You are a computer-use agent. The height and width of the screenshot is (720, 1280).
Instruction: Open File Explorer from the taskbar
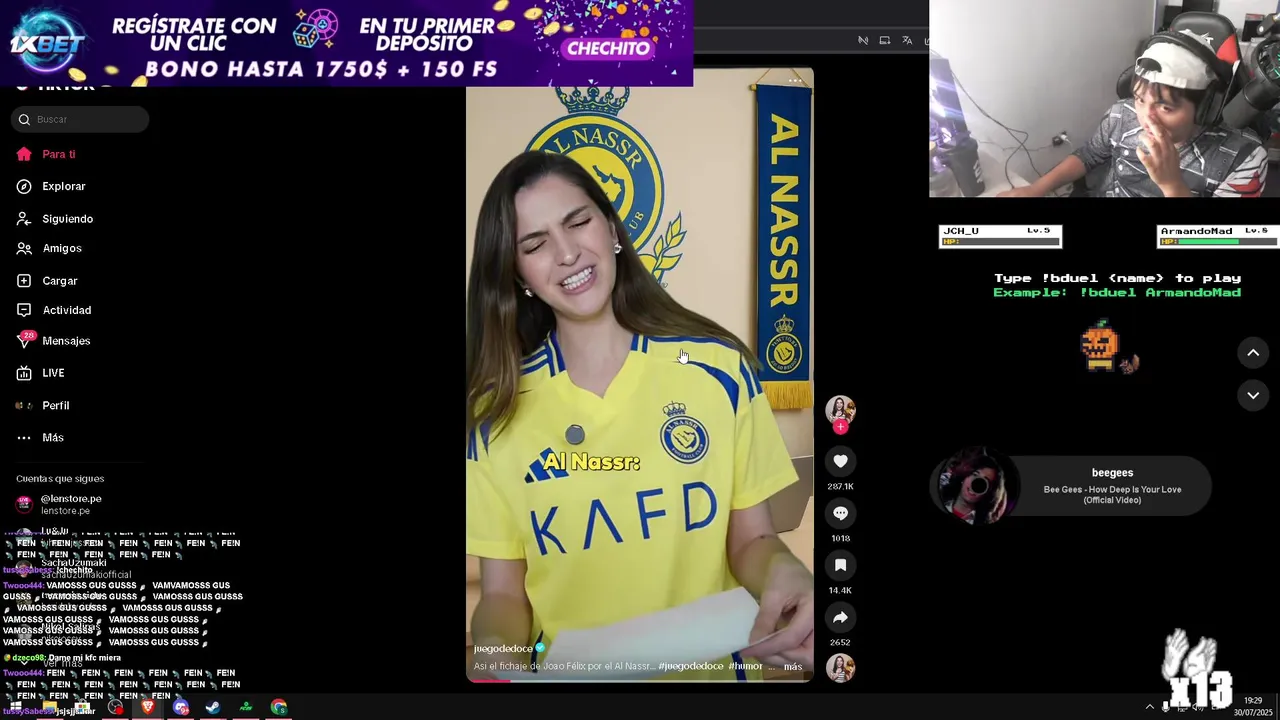click(x=49, y=707)
